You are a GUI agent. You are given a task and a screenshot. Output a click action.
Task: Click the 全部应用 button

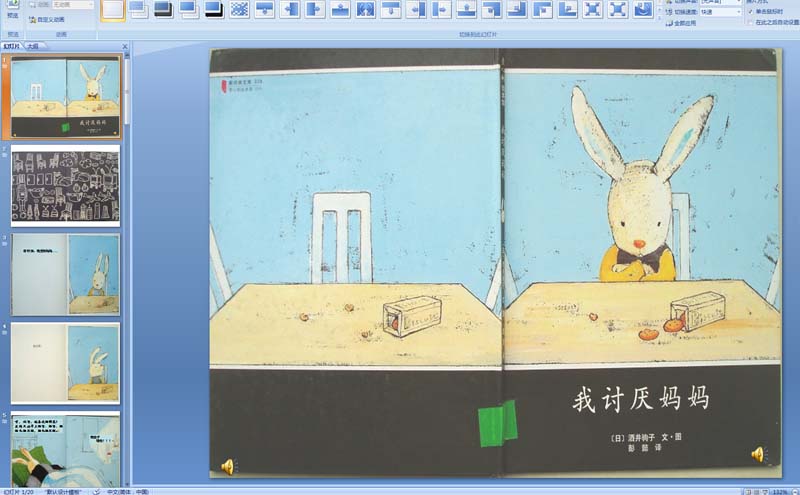pos(681,23)
